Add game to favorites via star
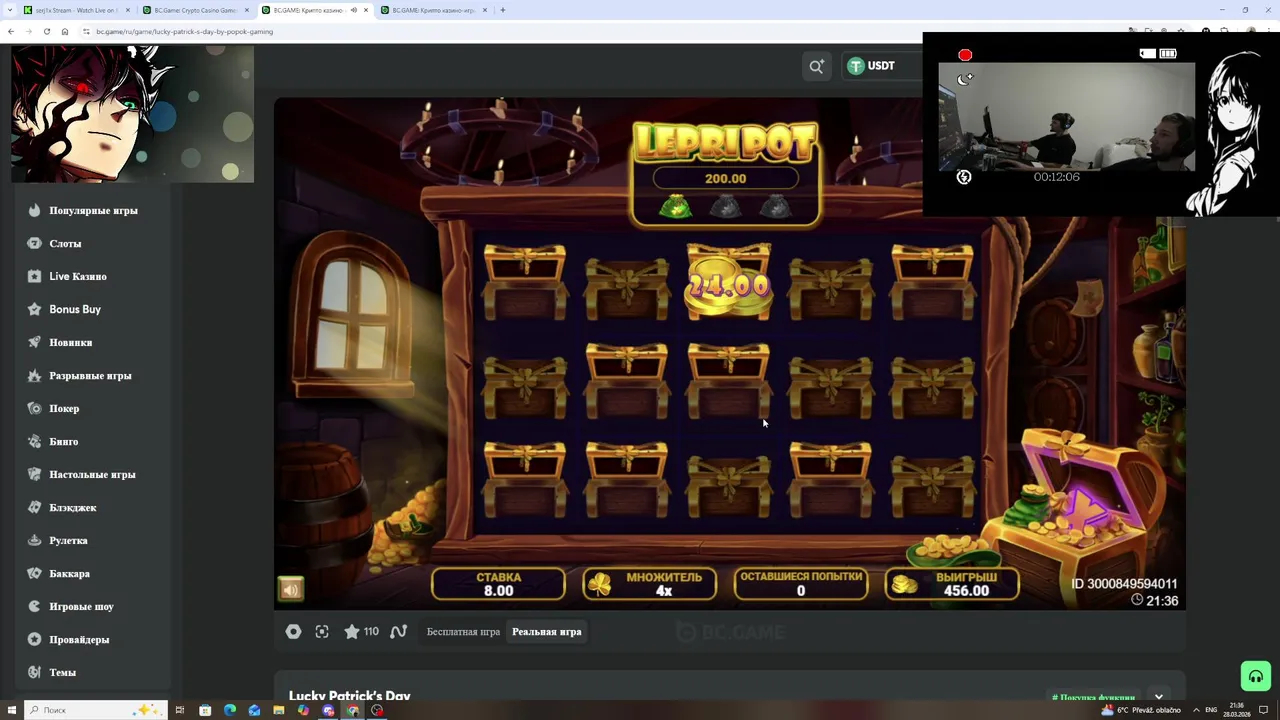 (x=352, y=632)
